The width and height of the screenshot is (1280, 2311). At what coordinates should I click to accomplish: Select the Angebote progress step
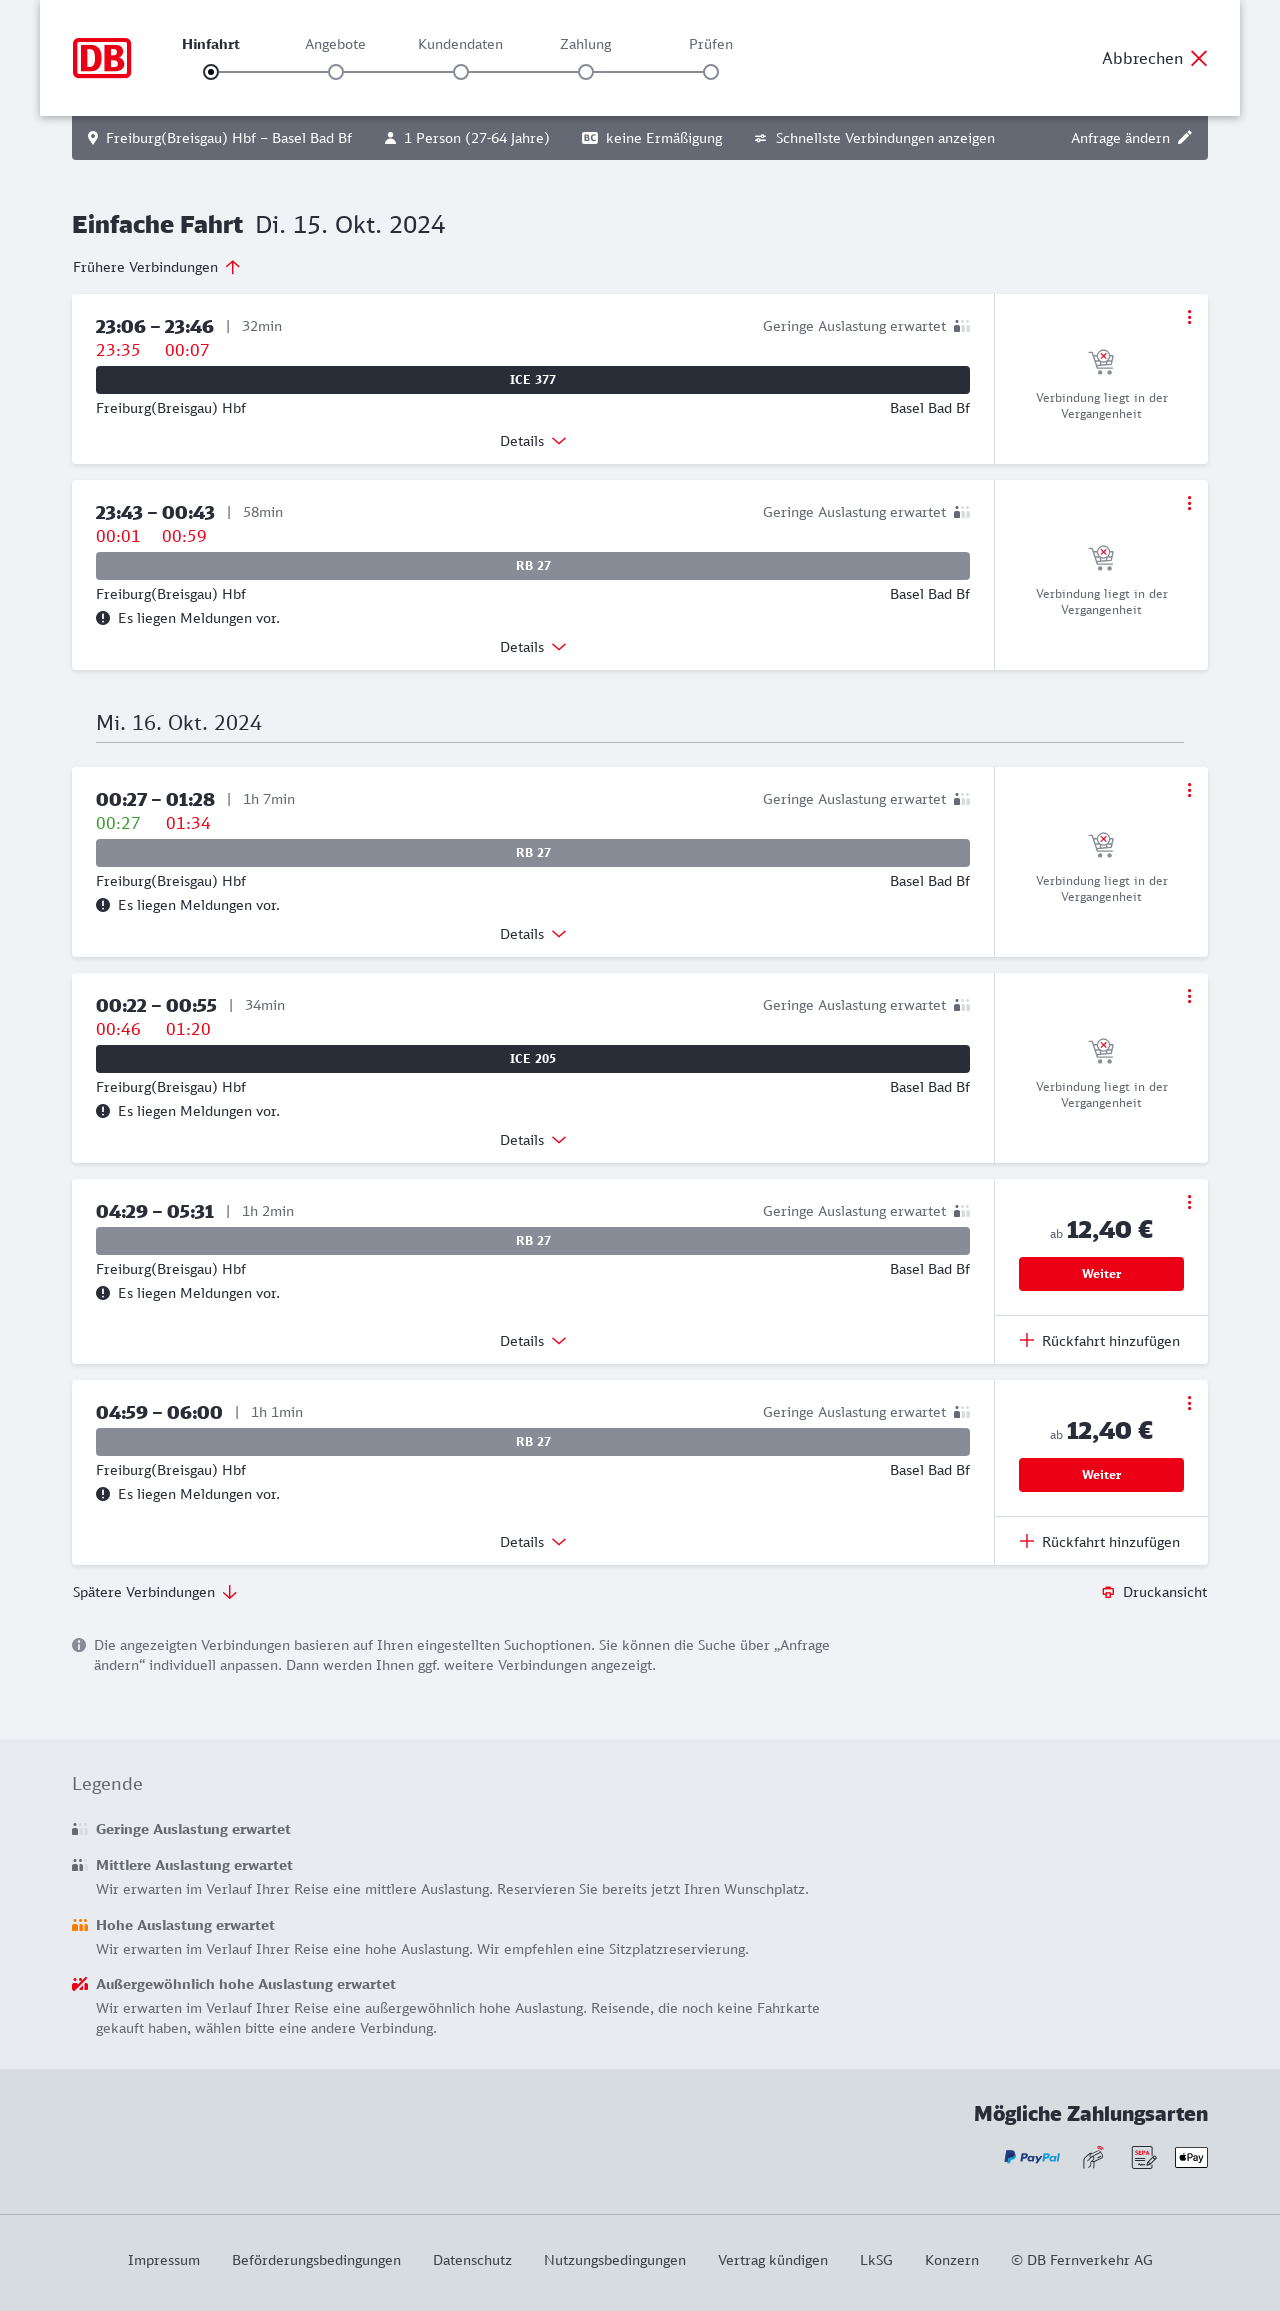336,72
